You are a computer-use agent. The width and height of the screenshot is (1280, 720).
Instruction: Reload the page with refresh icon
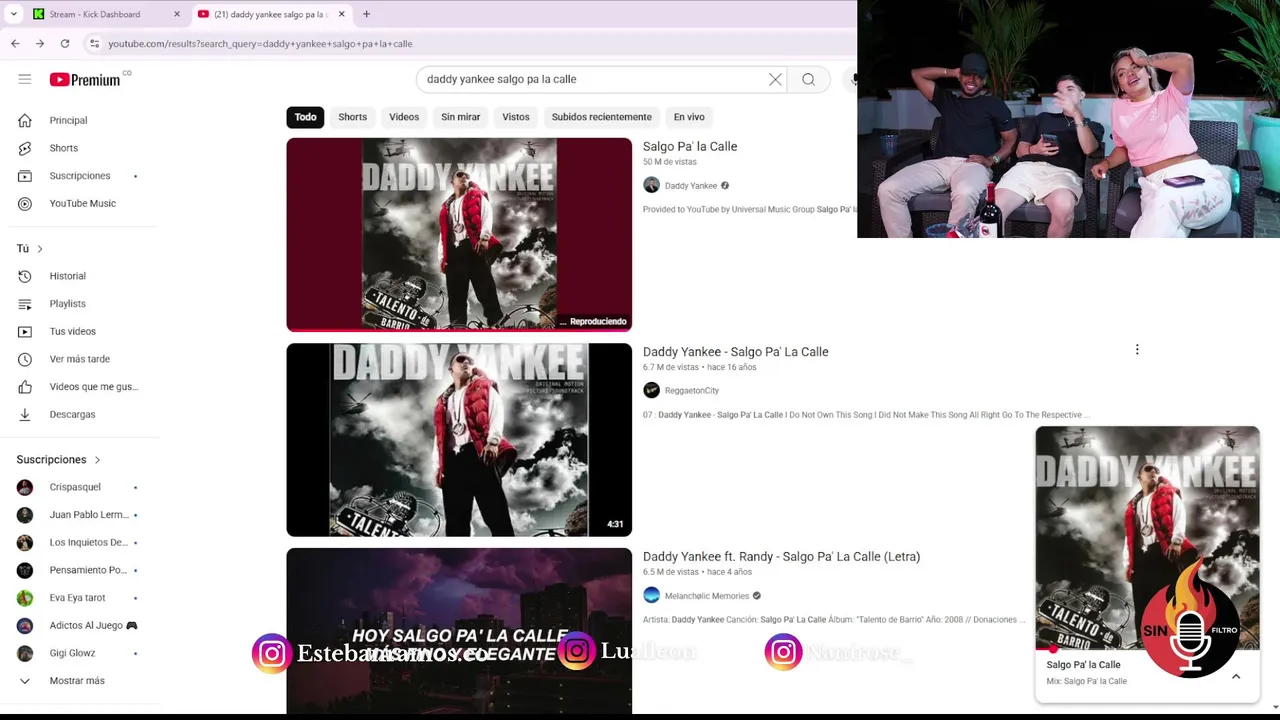pos(65,43)
